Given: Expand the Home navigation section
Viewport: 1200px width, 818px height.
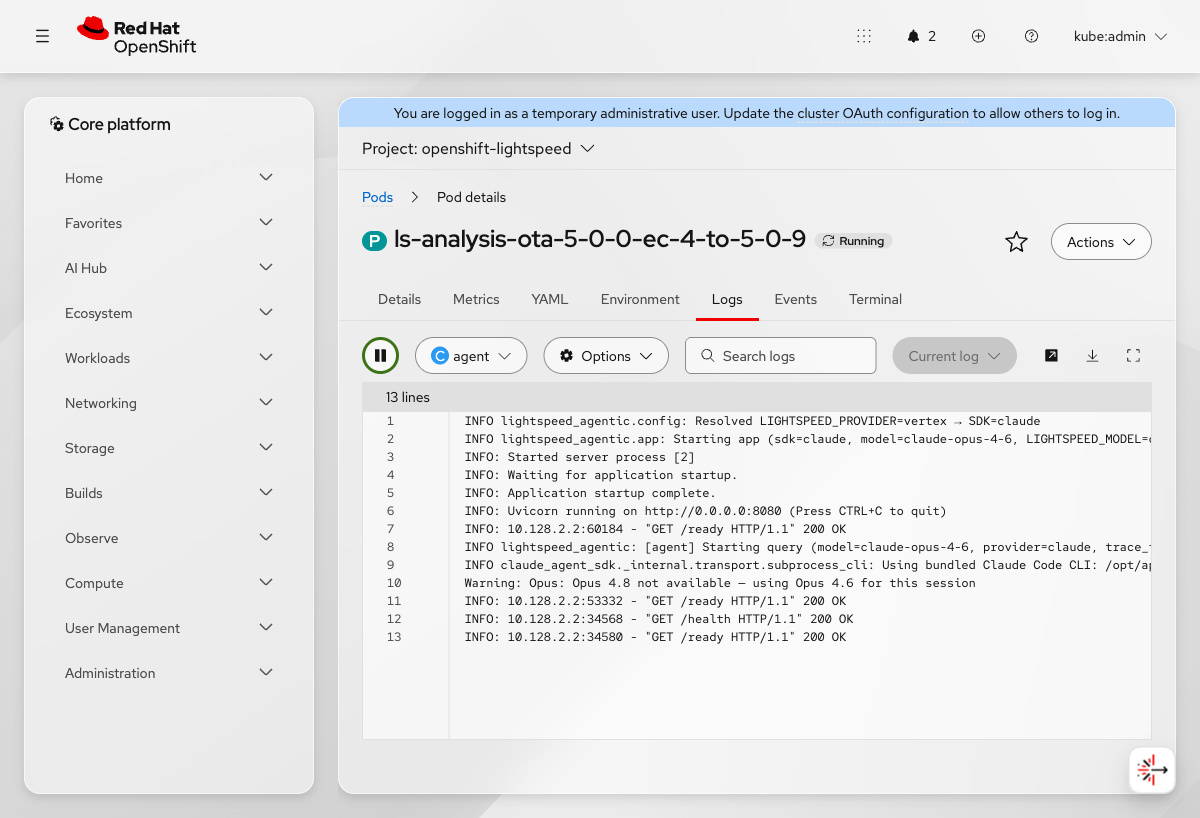Looking at the screenshot, I should (169, 178).
